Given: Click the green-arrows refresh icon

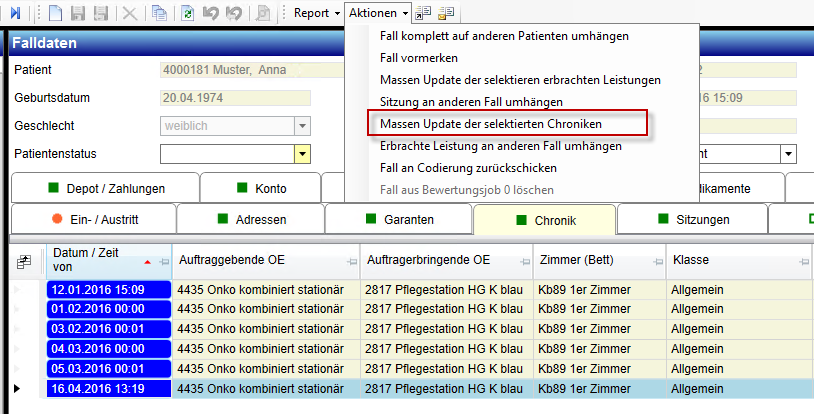Looking at the screenshot, I should coord(187,13).
